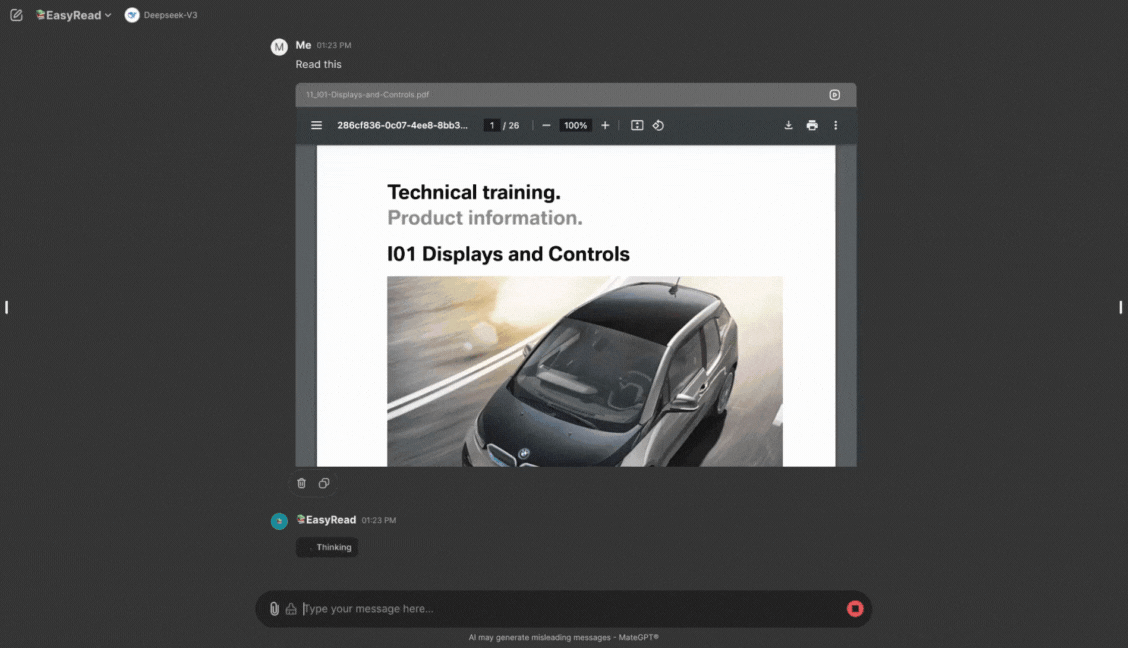Click the 'Technical training.' title text
The image size is (1128, 648).
click(473, 192)
